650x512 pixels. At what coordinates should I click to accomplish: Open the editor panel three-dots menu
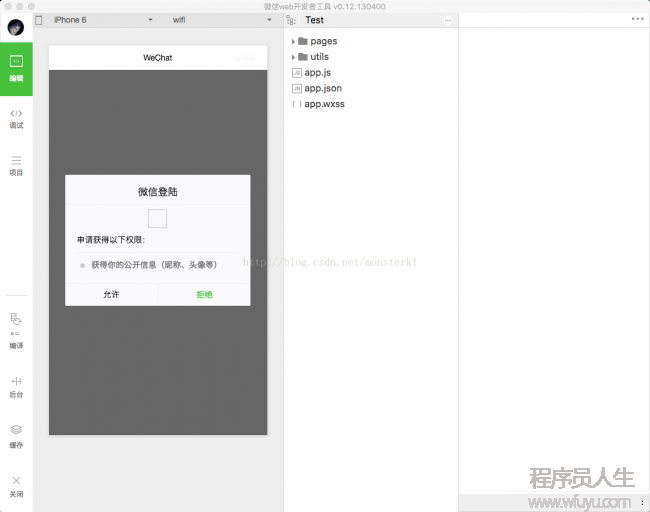[638, 19]
